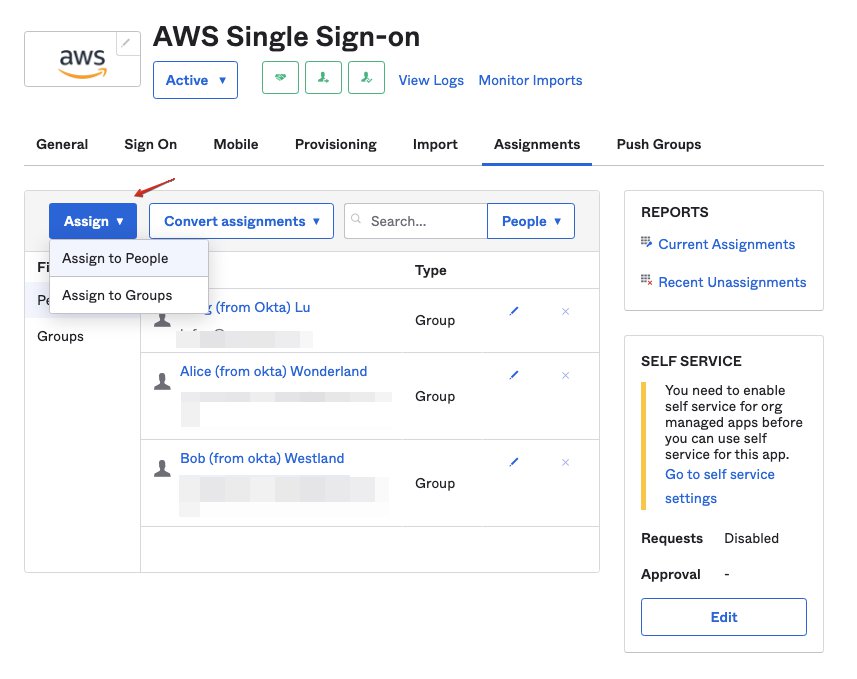
Task: Click Alice Wonderland's user avatar icon
Action: tap(162, 381)
